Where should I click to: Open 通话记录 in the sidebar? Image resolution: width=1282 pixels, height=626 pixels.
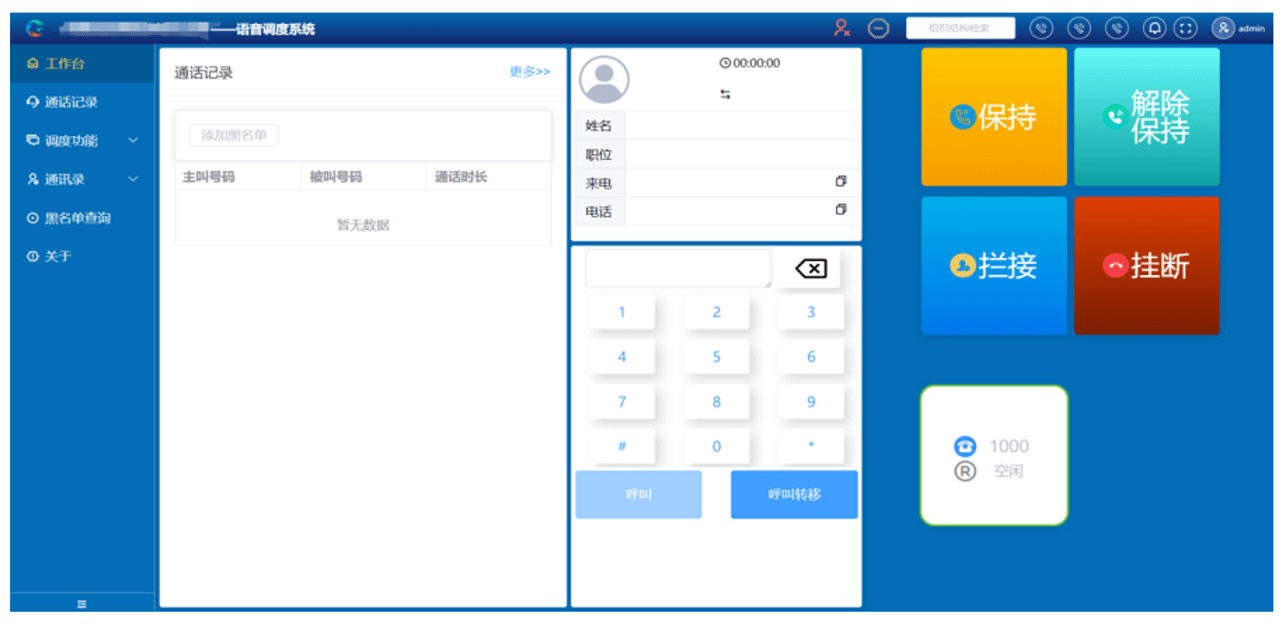point(70,102)
